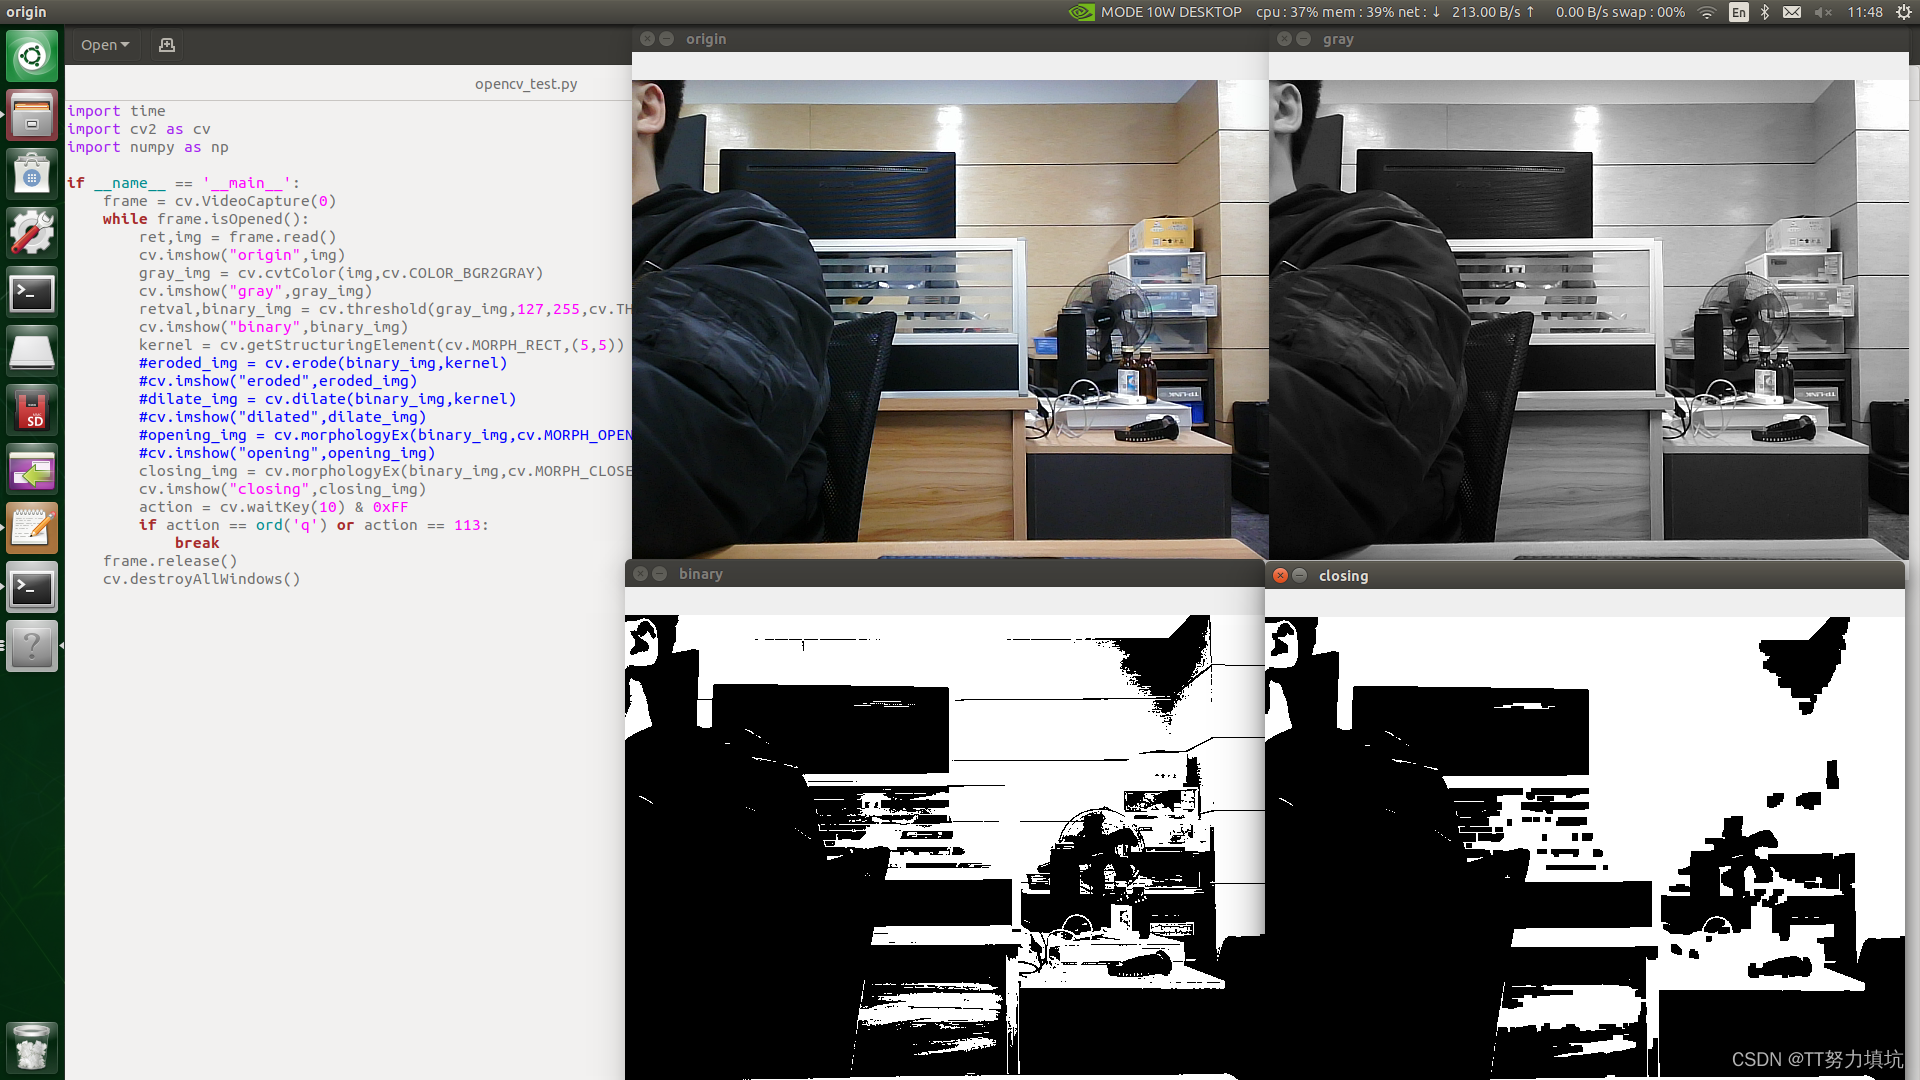
Task: Click the NVIDIA icon in the top panel
Action: 1083,12
